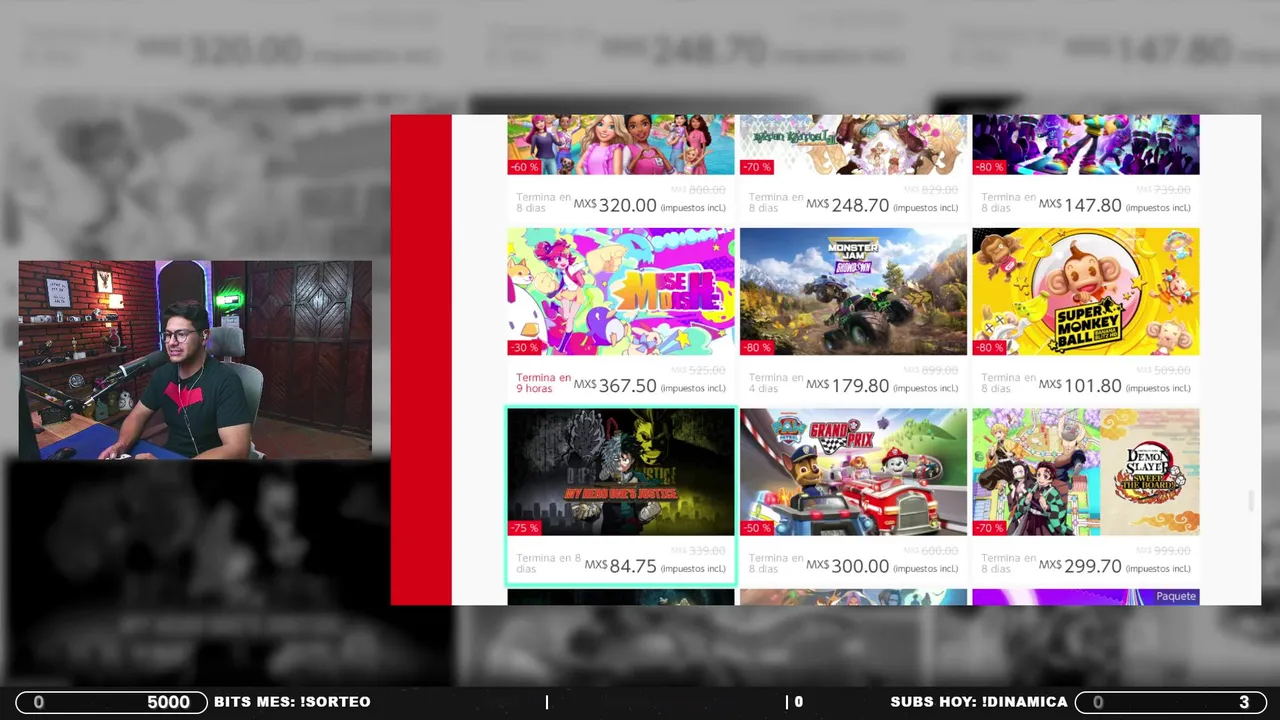Click the -80 % badge on Super Monkey Ball
Screen dimensions: 1280x720
tap(989, 347)
